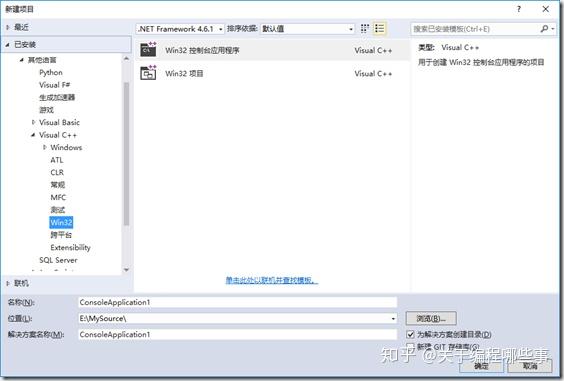Select the Win32 项目 template icon
This screenshot has height=381, width=564.
[x=148, y=73]
